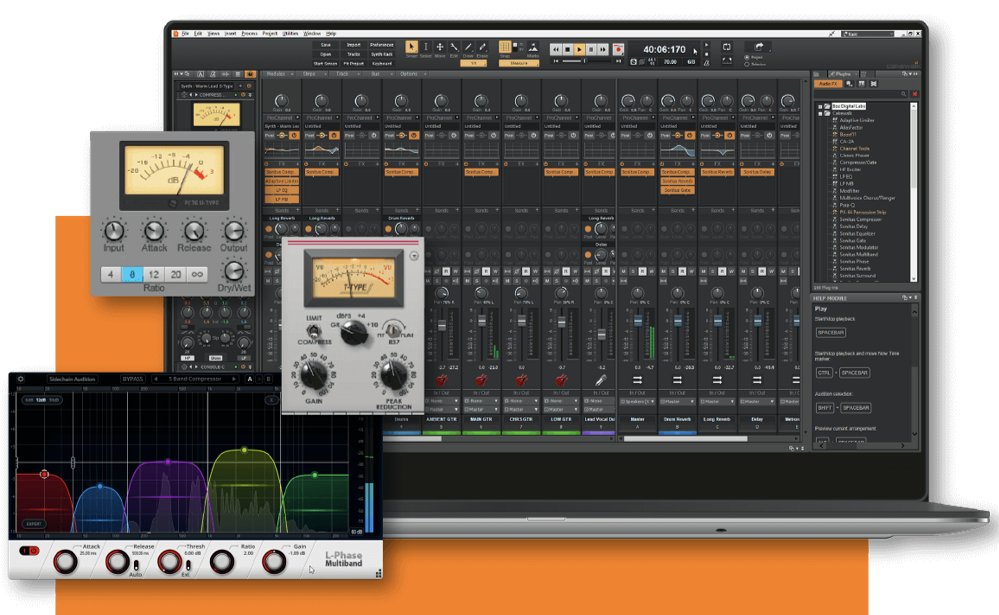Select the infinity ratio on U-Type compressor
This screenshot has width=999, height=615.
click(x=198, y=274)
